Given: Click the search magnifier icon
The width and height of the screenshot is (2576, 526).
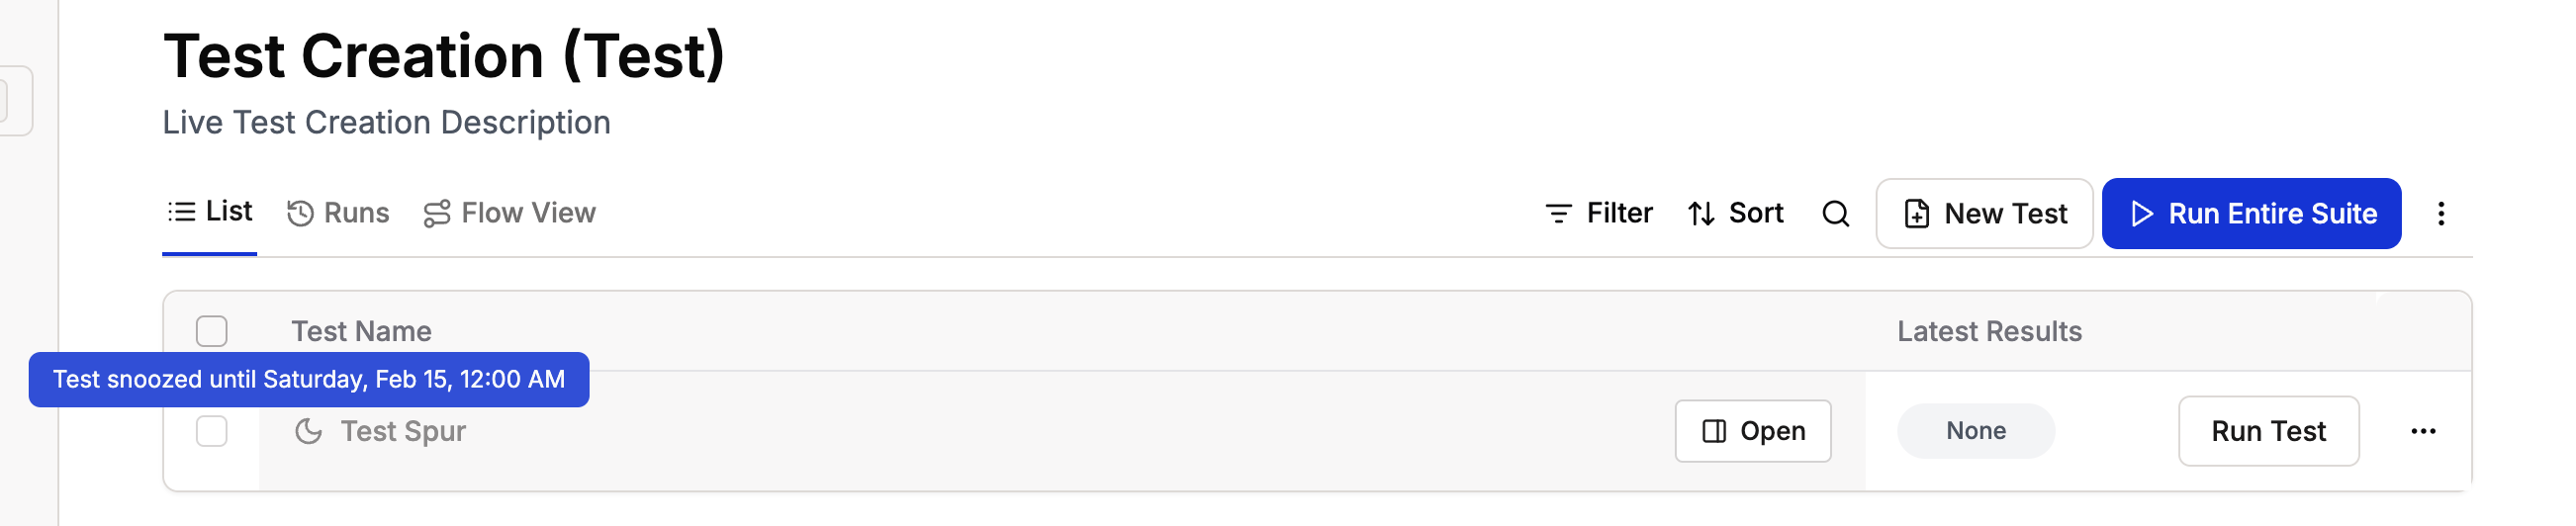Looking at the screenshot, I should pyautogui.click(x=1835, y=214).
